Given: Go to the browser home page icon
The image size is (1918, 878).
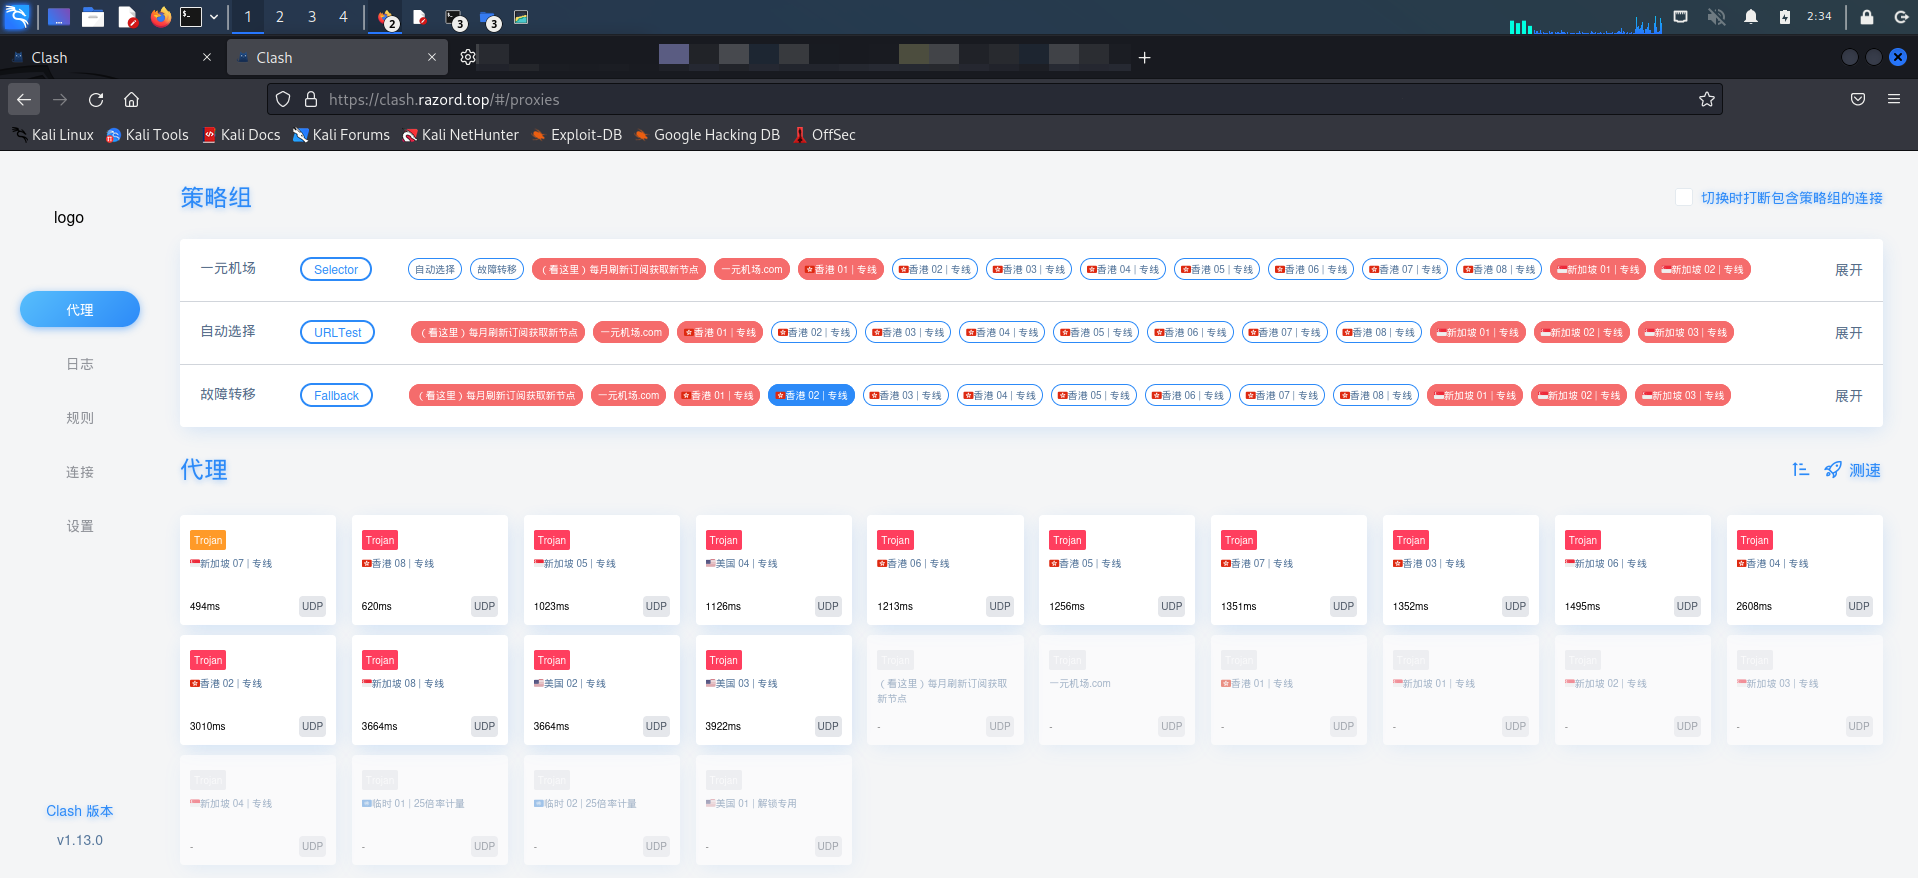Looking at the screenshot, I should tap(131, 100).
